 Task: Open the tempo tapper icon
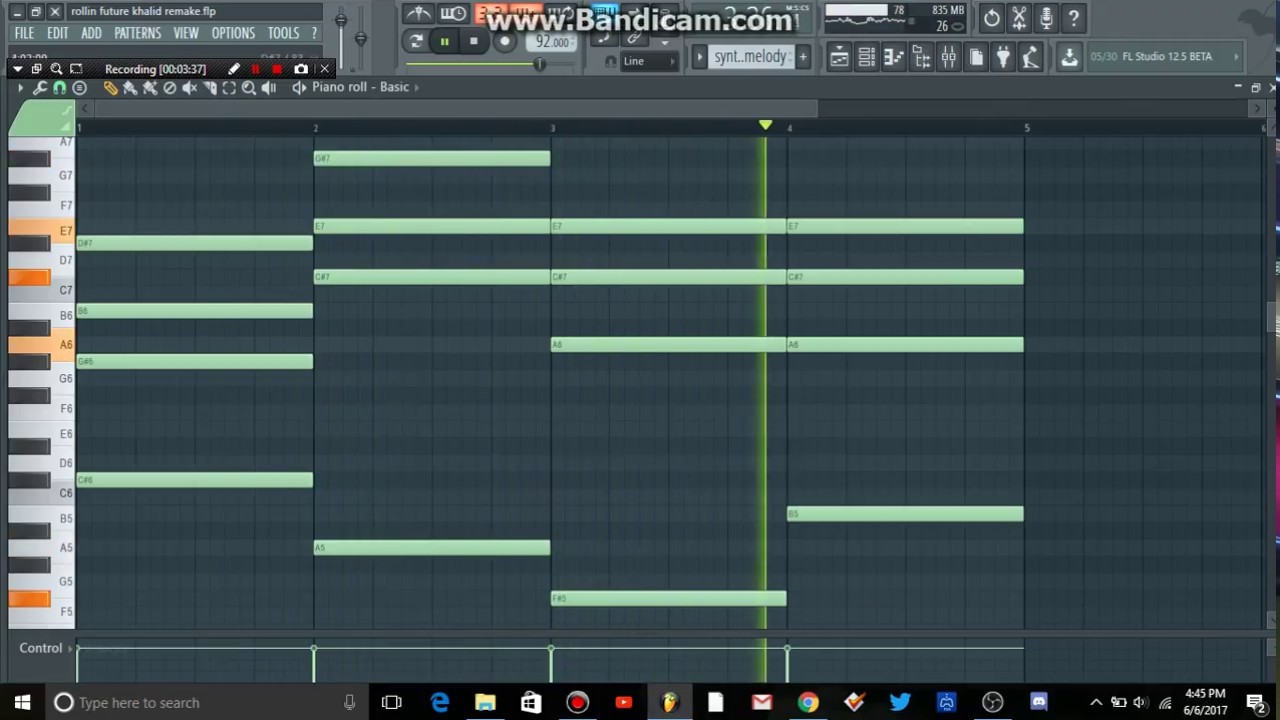point(1030,57)
